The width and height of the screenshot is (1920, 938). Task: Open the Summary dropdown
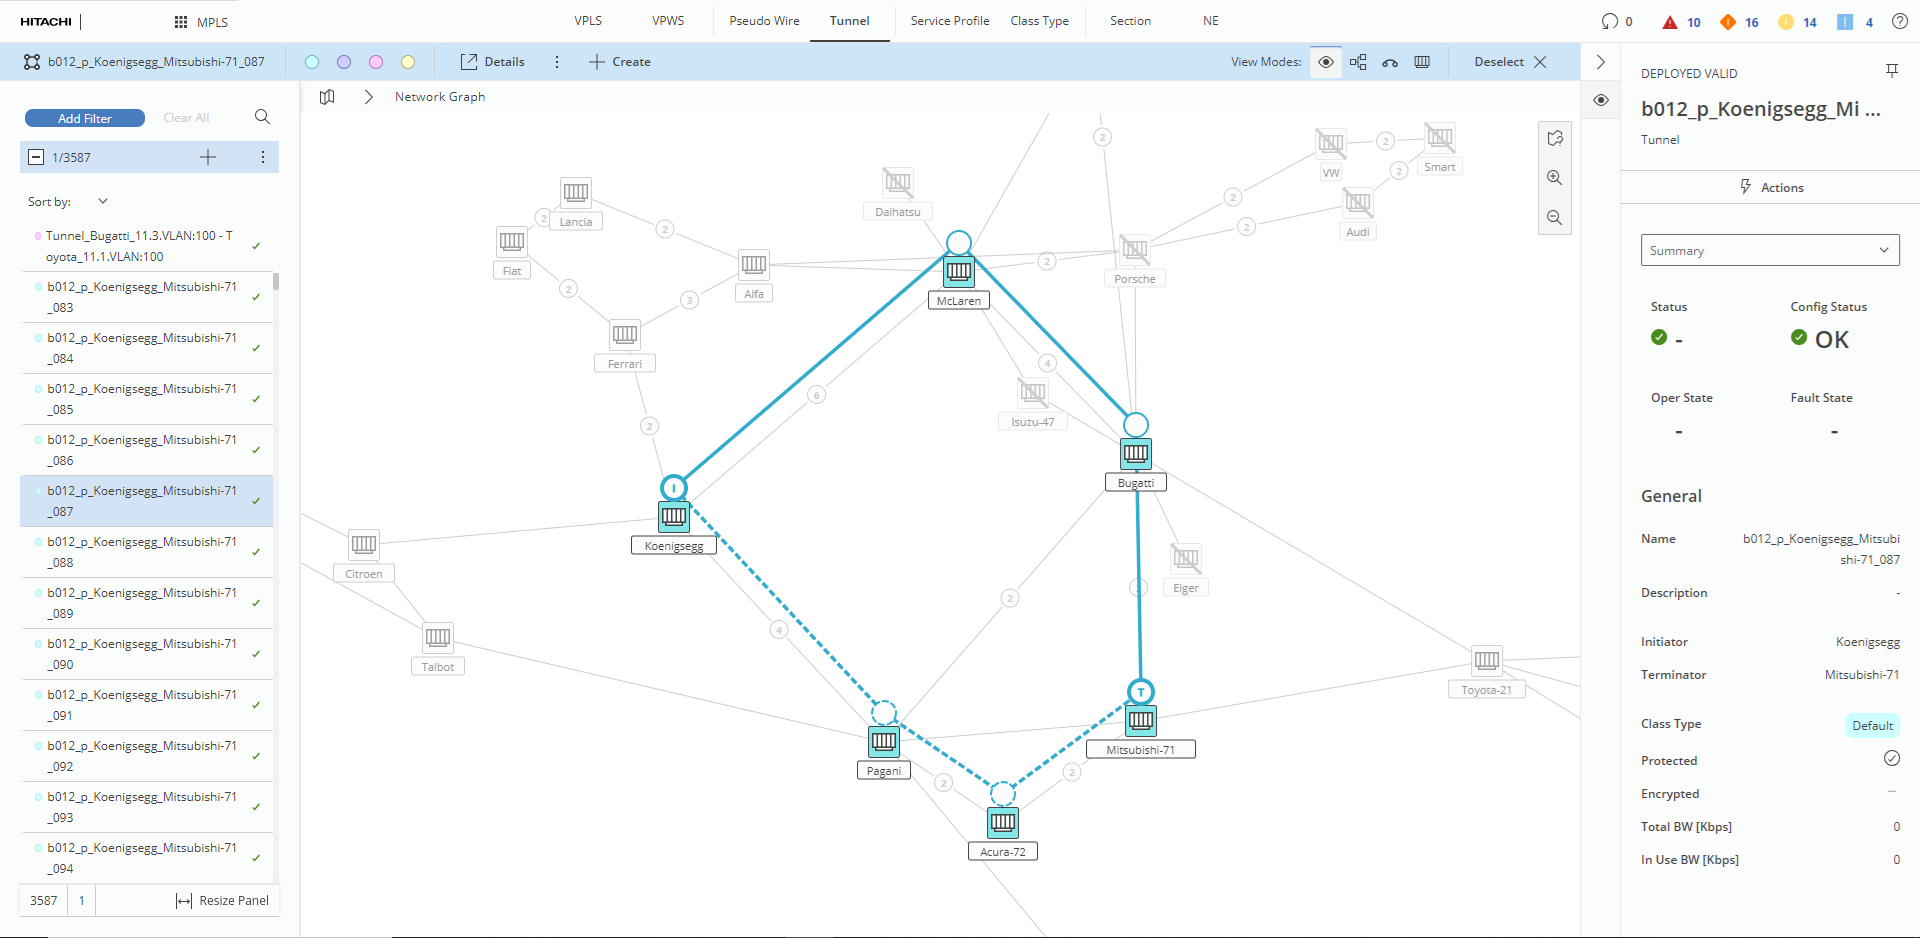[1769, 250]
